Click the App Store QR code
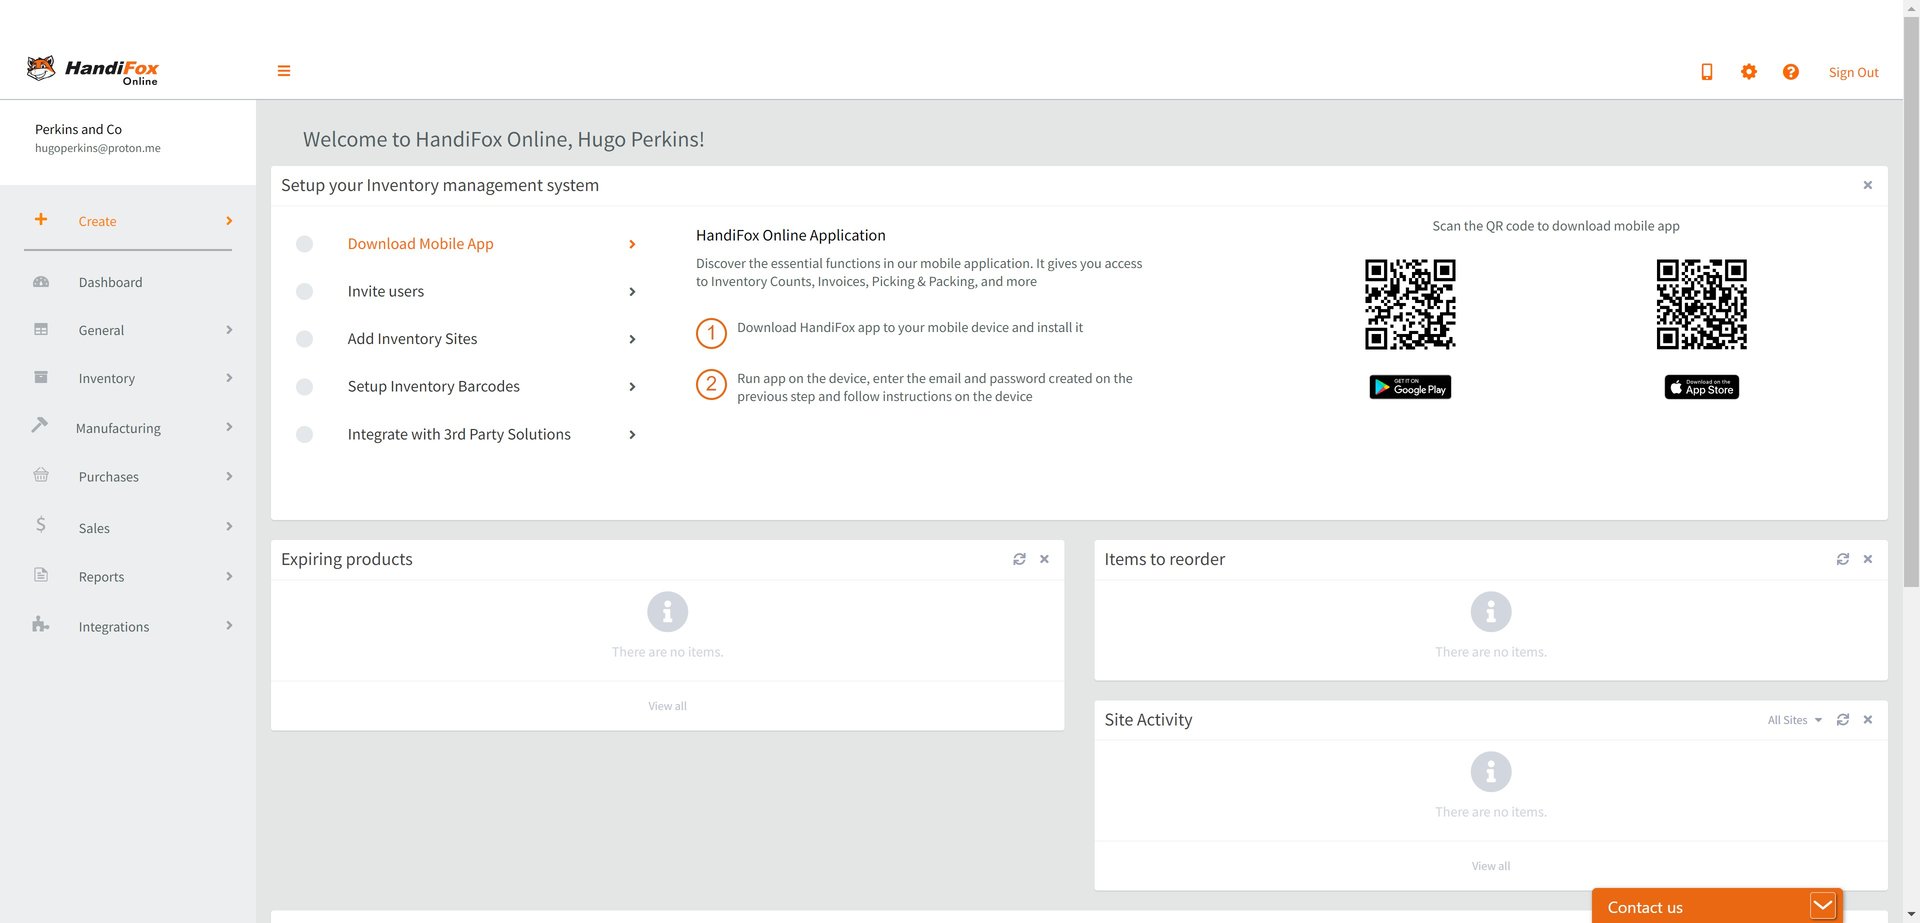 point(1702,304)
